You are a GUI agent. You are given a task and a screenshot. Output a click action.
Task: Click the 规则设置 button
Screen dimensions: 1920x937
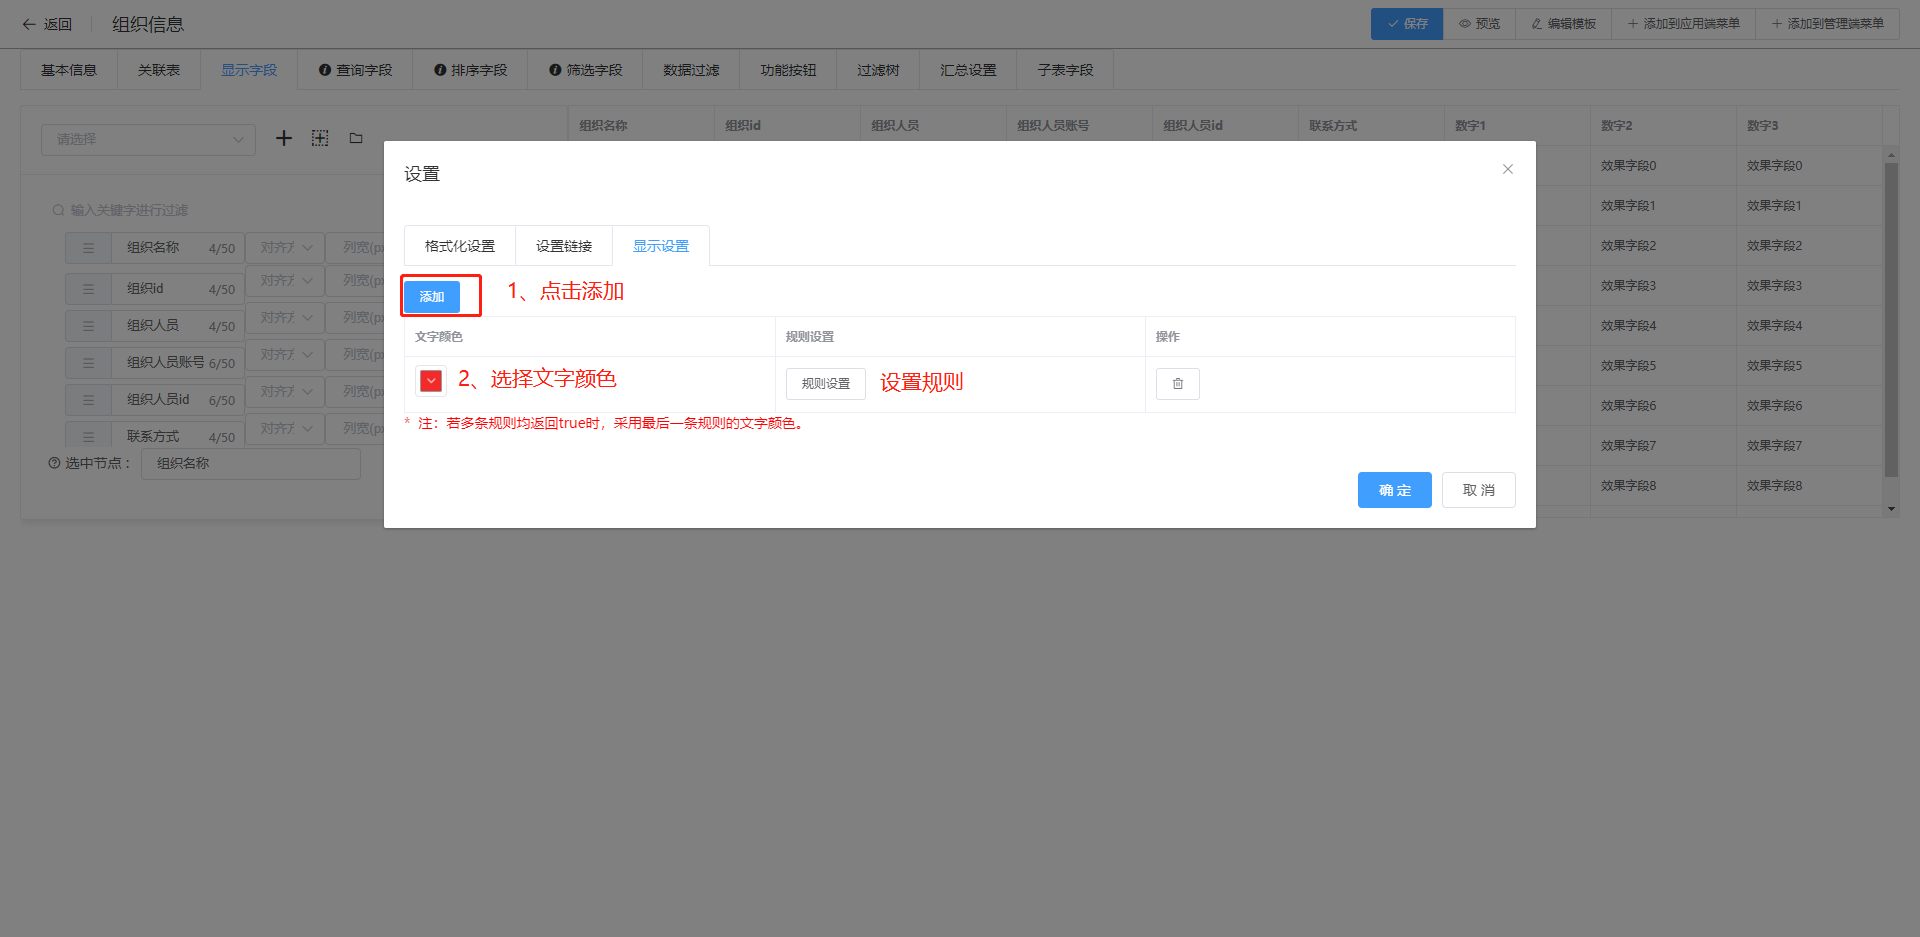[x=825, y=384]
